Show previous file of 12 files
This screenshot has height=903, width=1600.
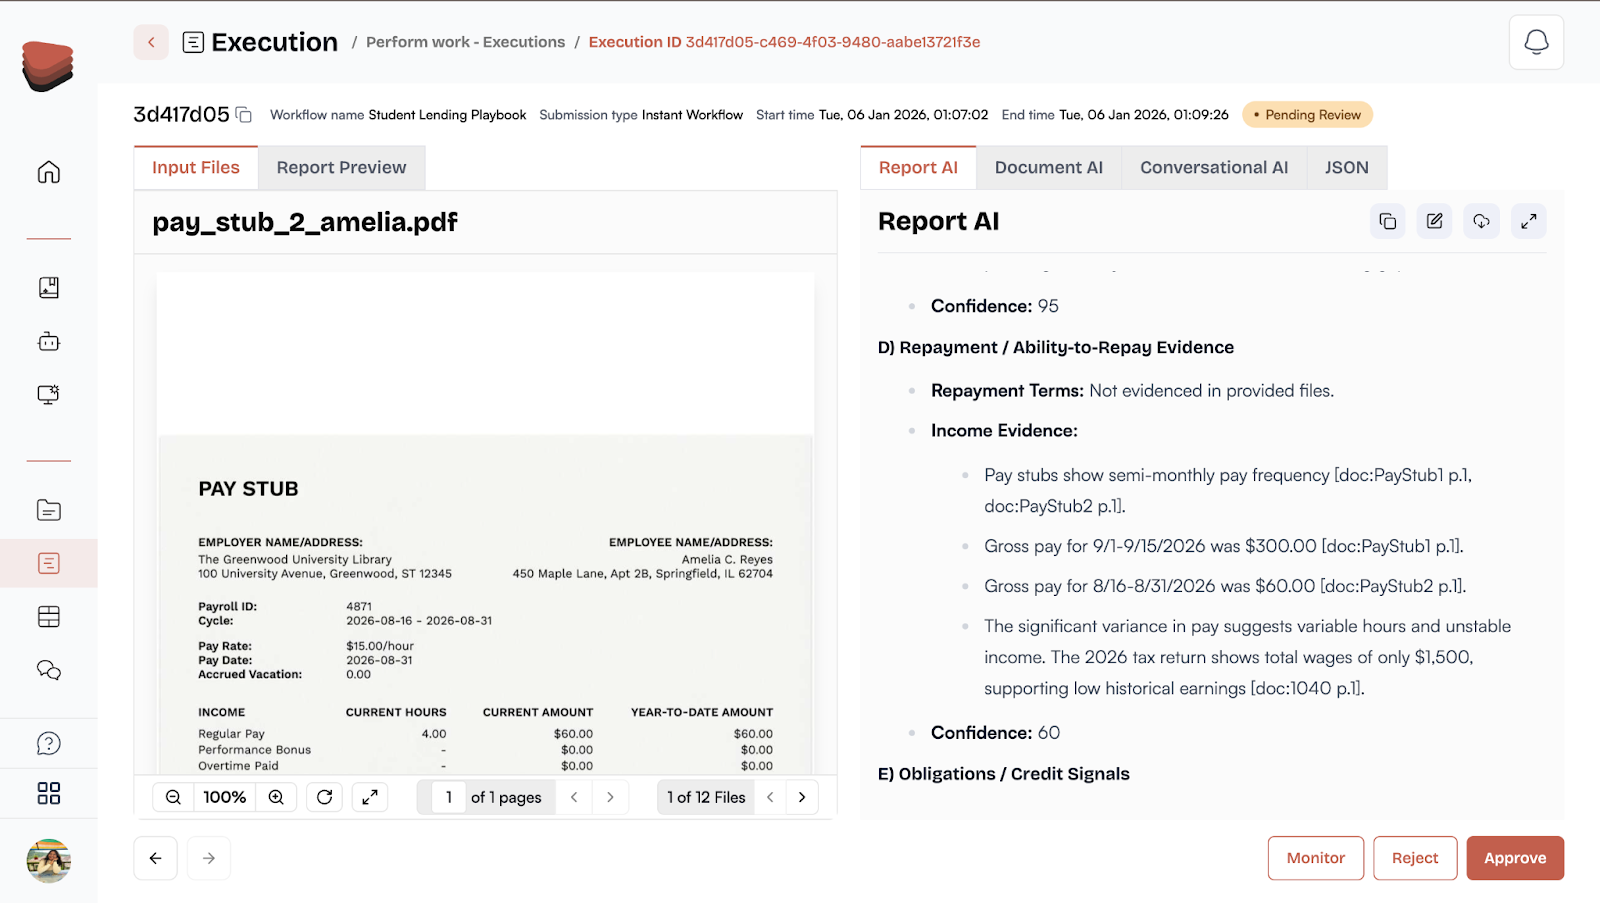(x=770, y=797)
